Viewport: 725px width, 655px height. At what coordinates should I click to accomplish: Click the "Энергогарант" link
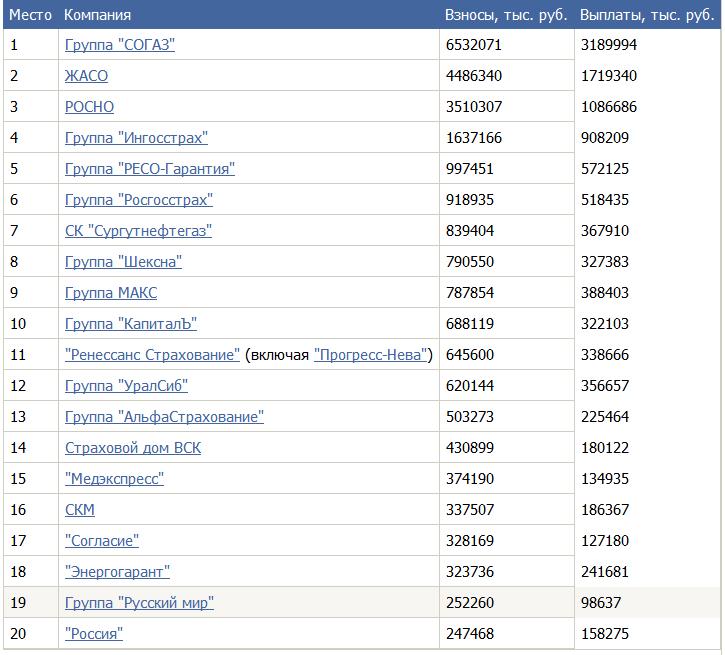tap(117, 572)
